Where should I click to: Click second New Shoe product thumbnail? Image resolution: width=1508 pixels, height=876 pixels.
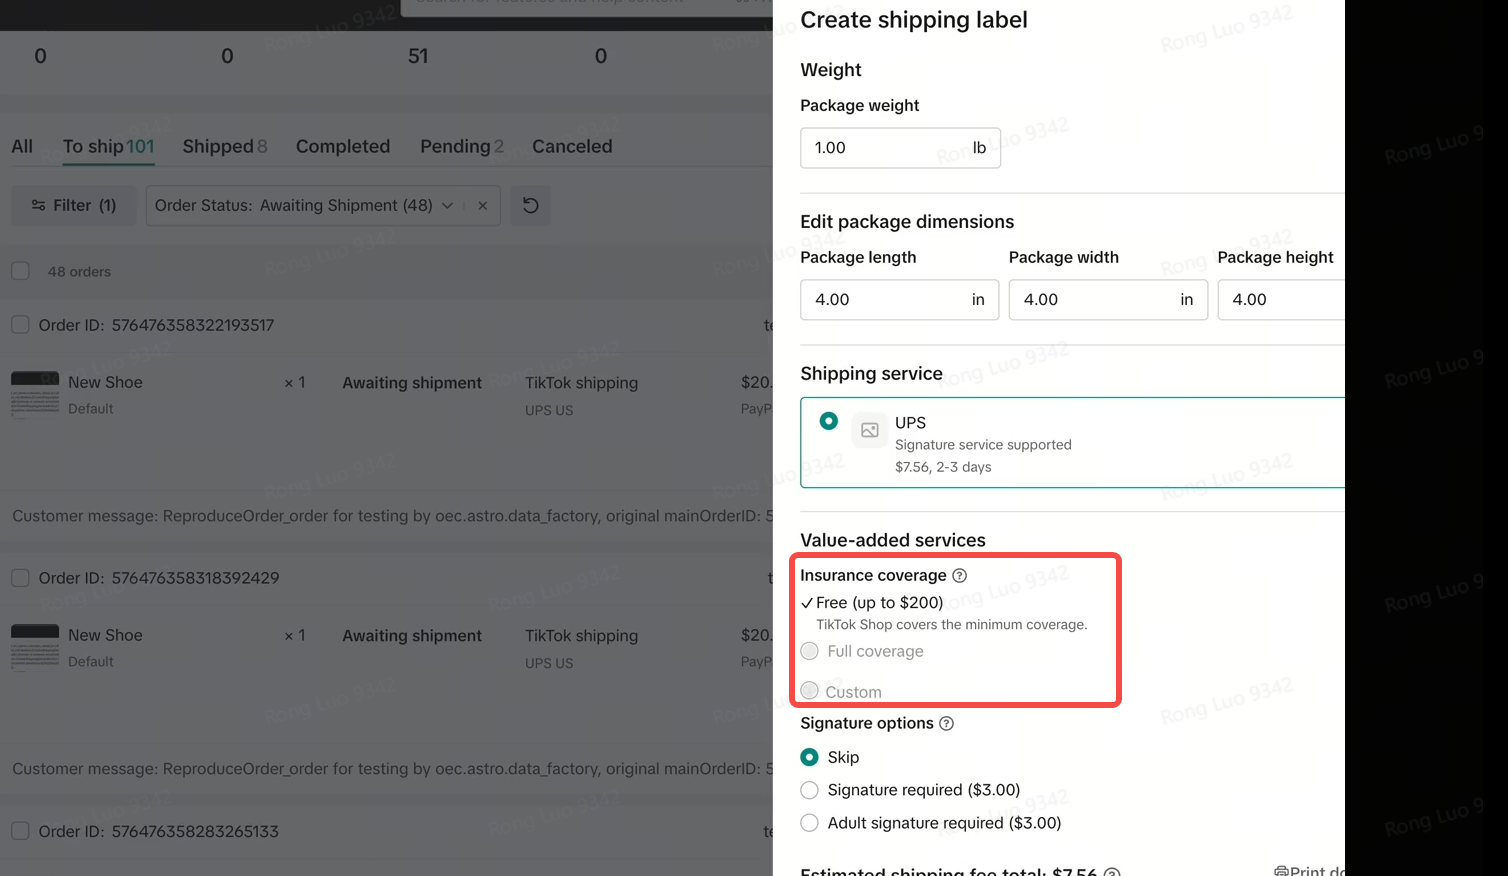pos(35,647)
